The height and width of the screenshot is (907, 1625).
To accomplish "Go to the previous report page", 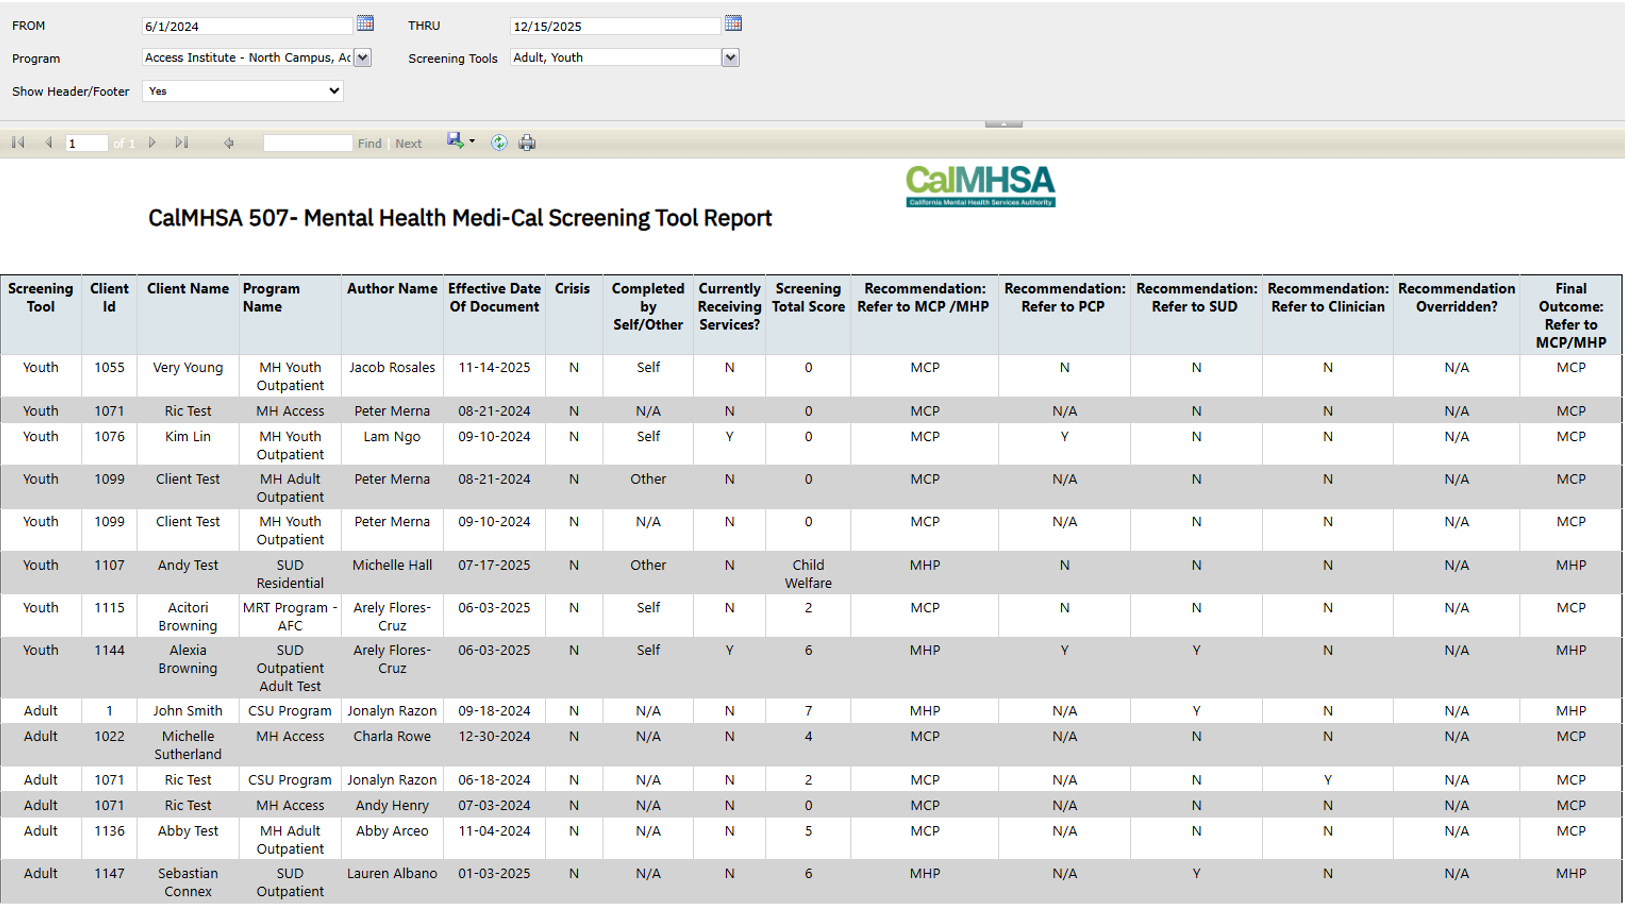I will [48, 143].
